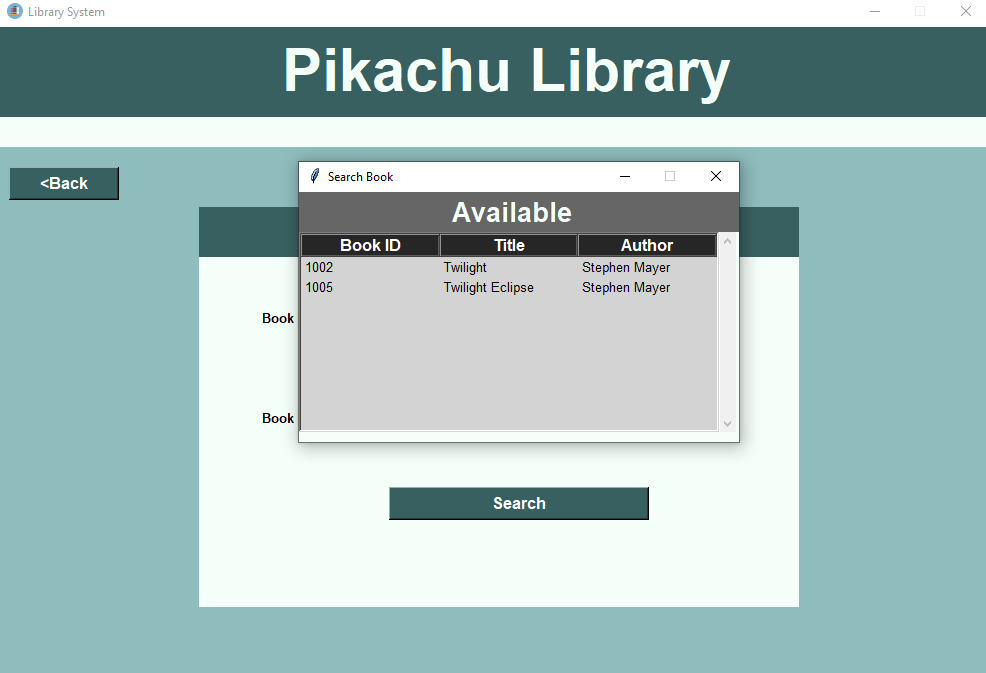Viewport: 986px width, 673px height.
Task: Click the Author column header
Action: coord(646,244)
